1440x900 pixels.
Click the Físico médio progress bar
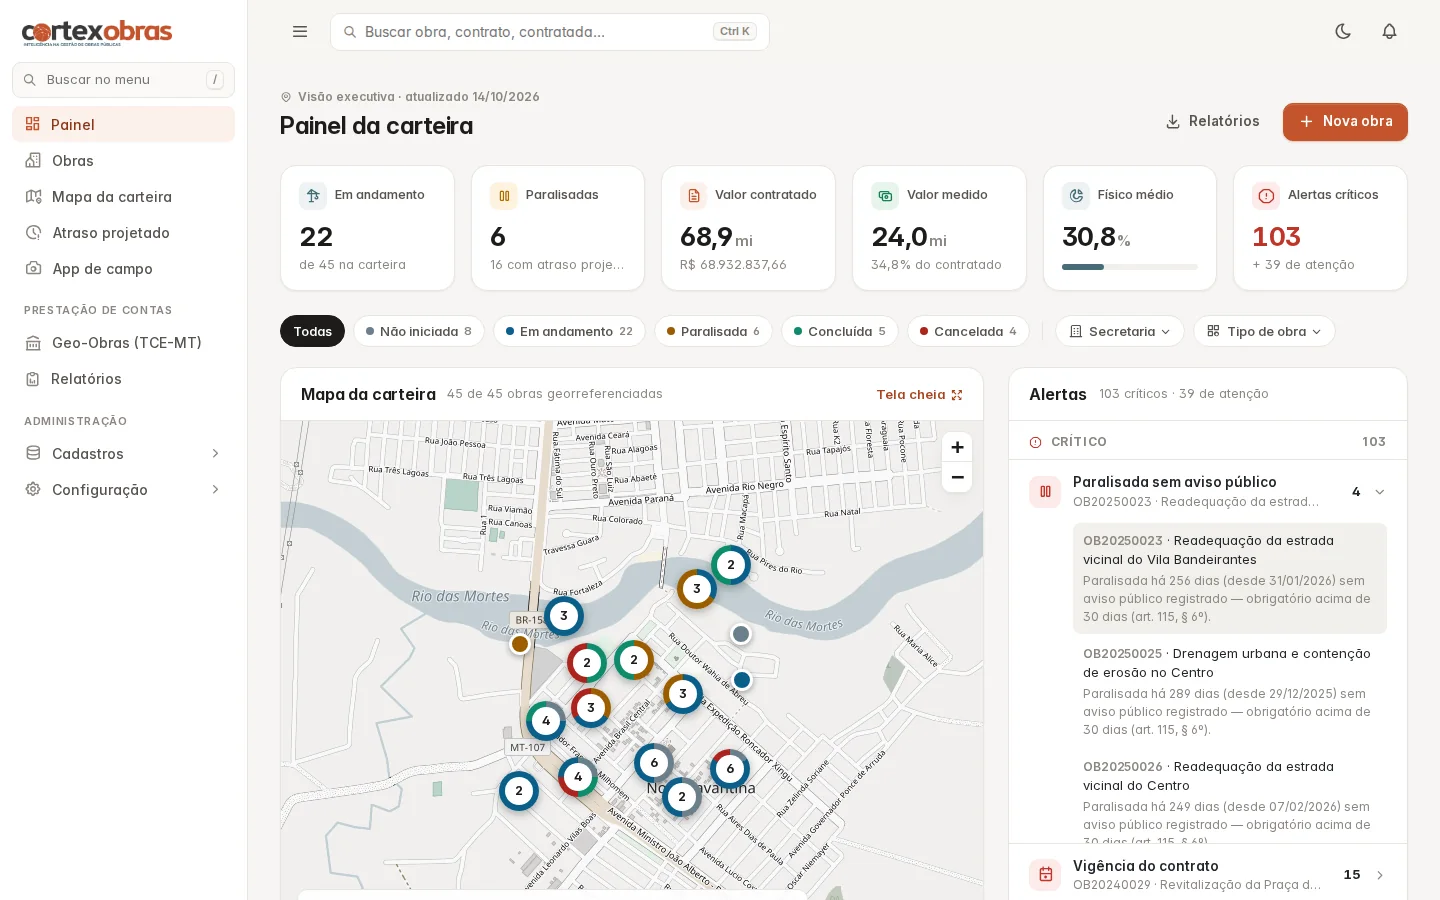1130,267
